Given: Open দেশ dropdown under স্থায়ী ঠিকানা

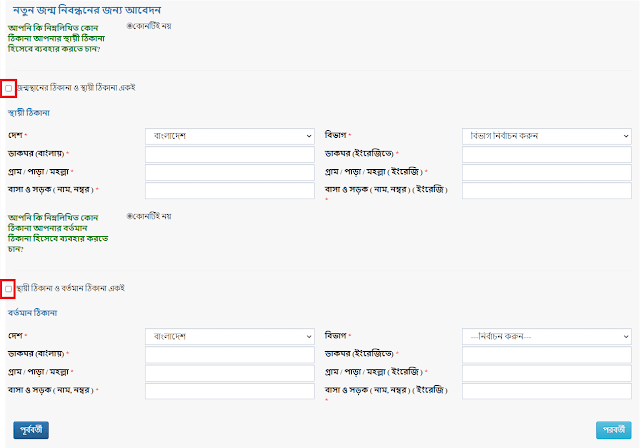Looking at the screenshot, I should coord(230,136).
